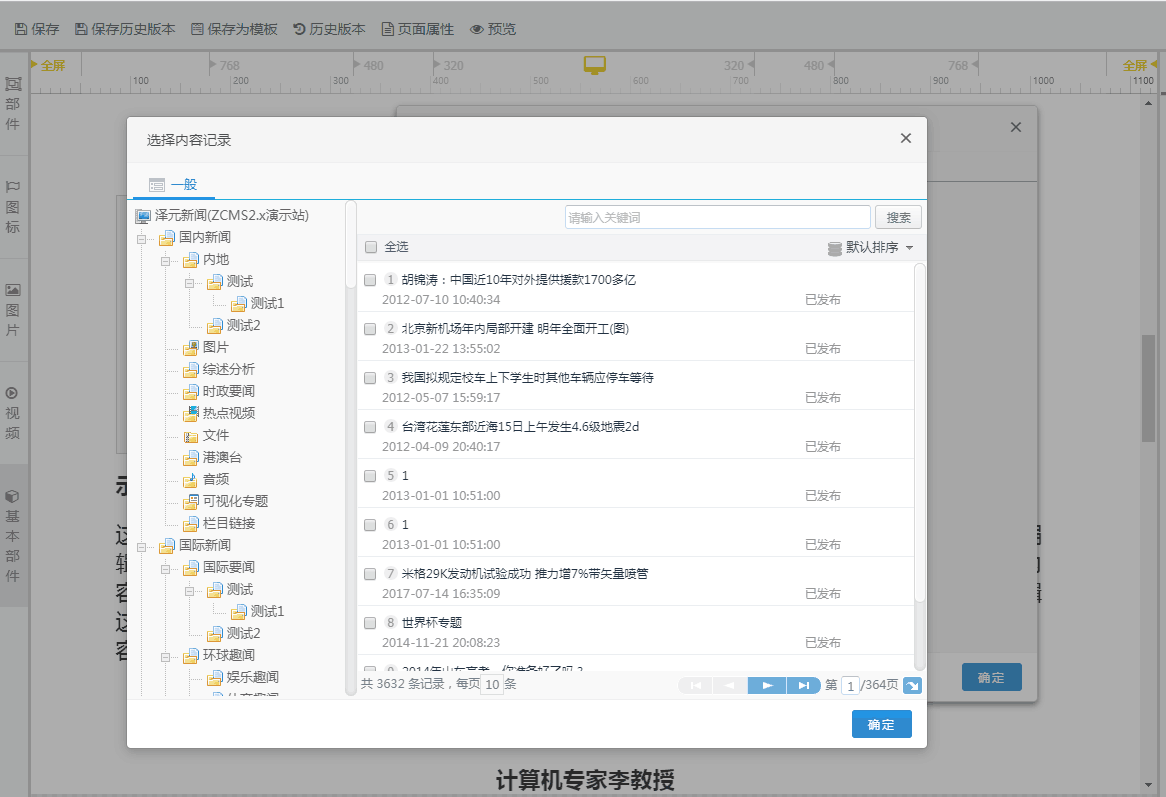Viewport: 1166px width, 797px height.
Task: Click the blue 确定 button in dialog
Action: point(881,724)
